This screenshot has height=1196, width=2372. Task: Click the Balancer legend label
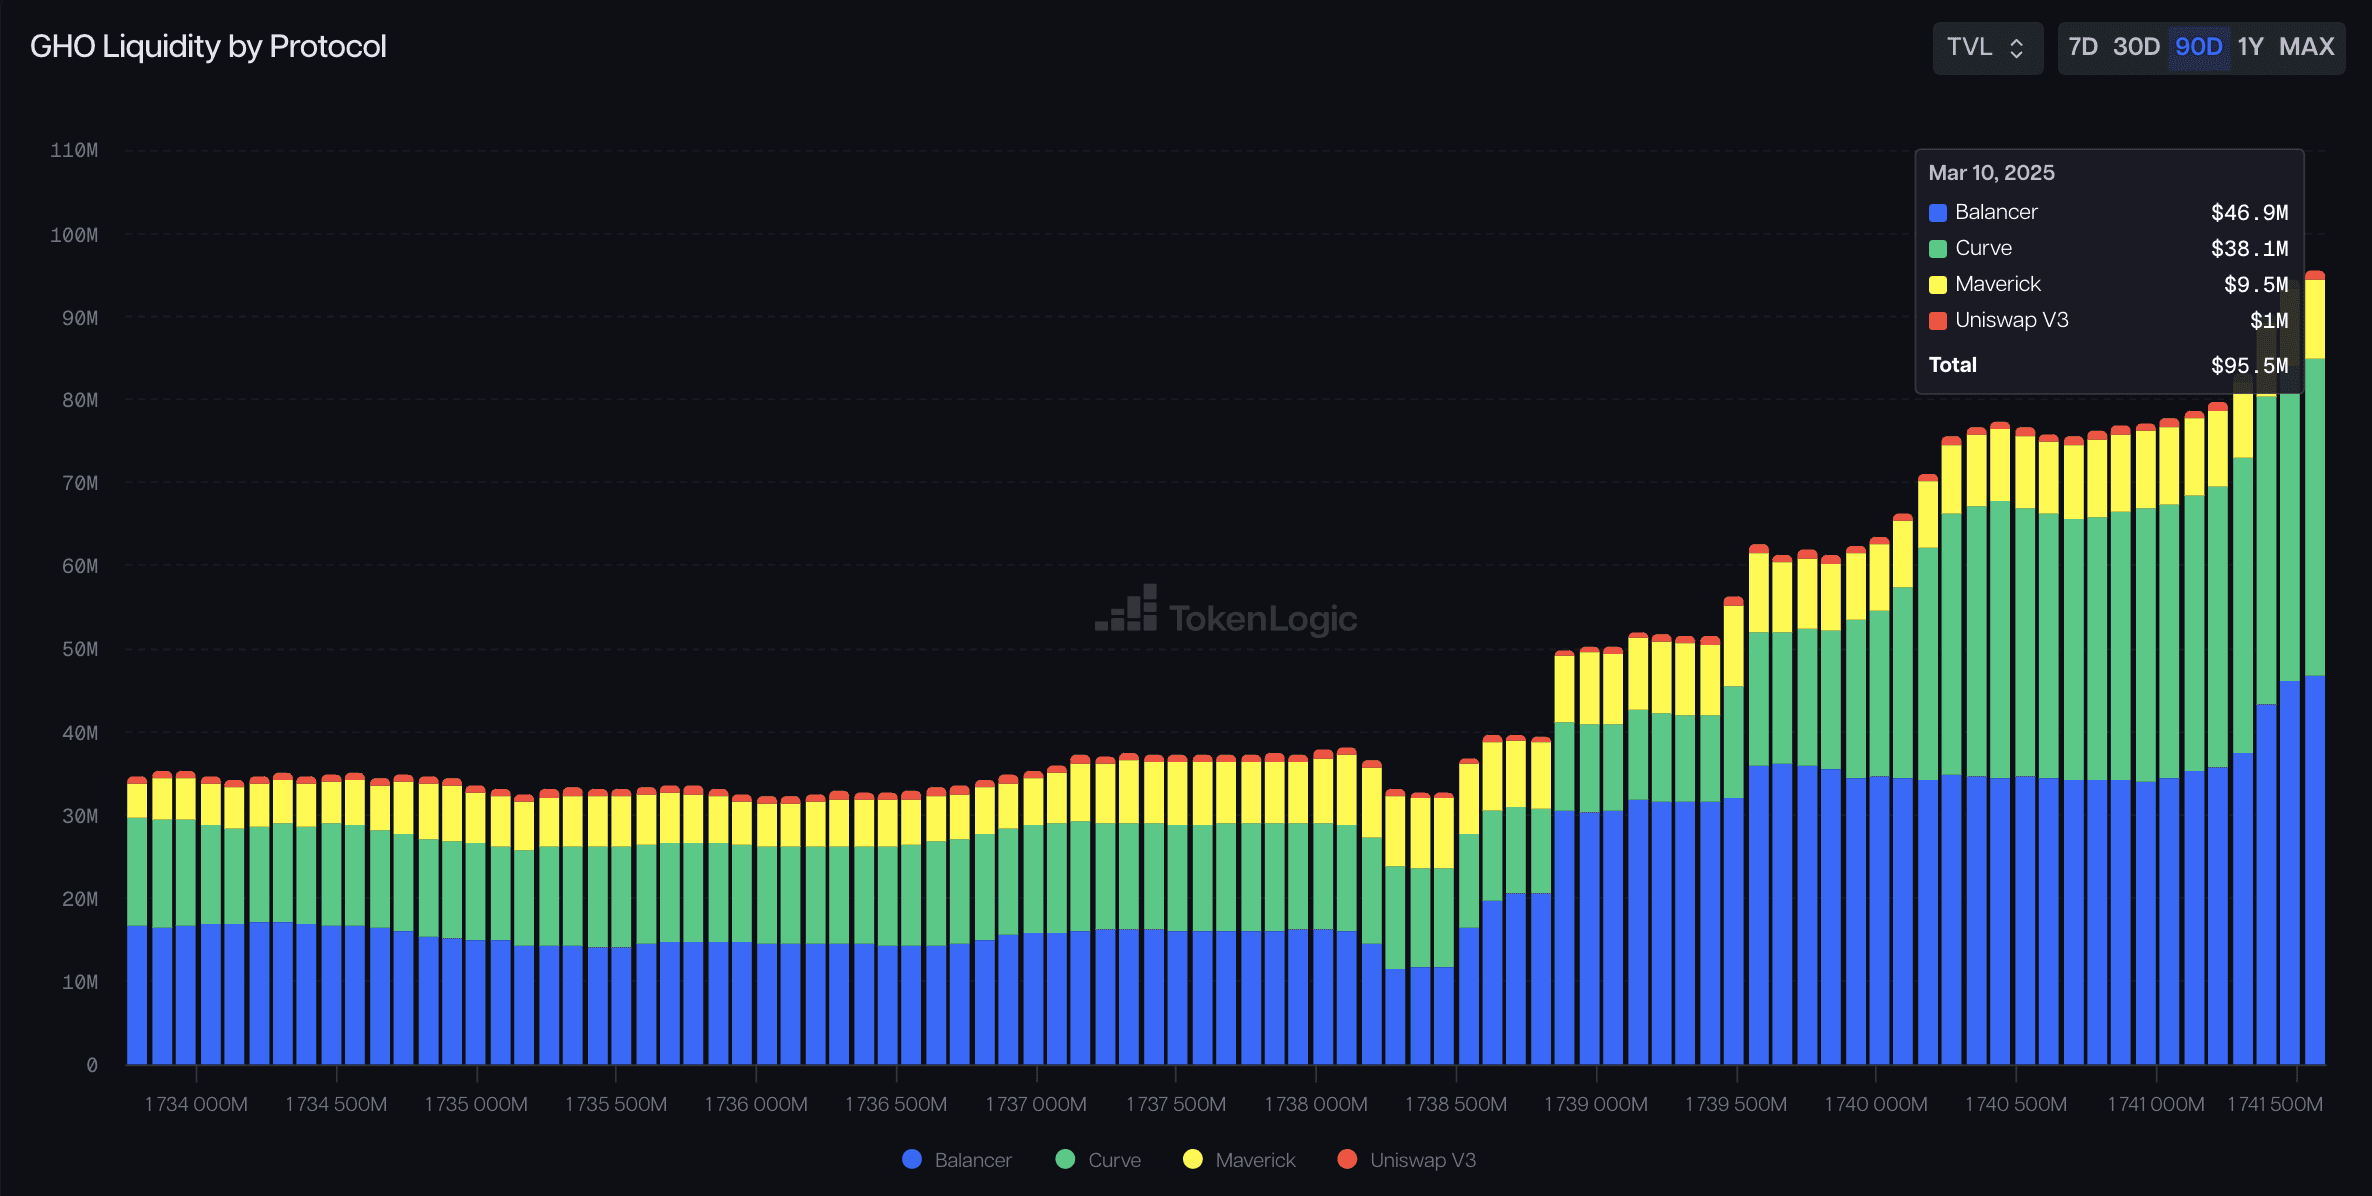(972, 1160)
